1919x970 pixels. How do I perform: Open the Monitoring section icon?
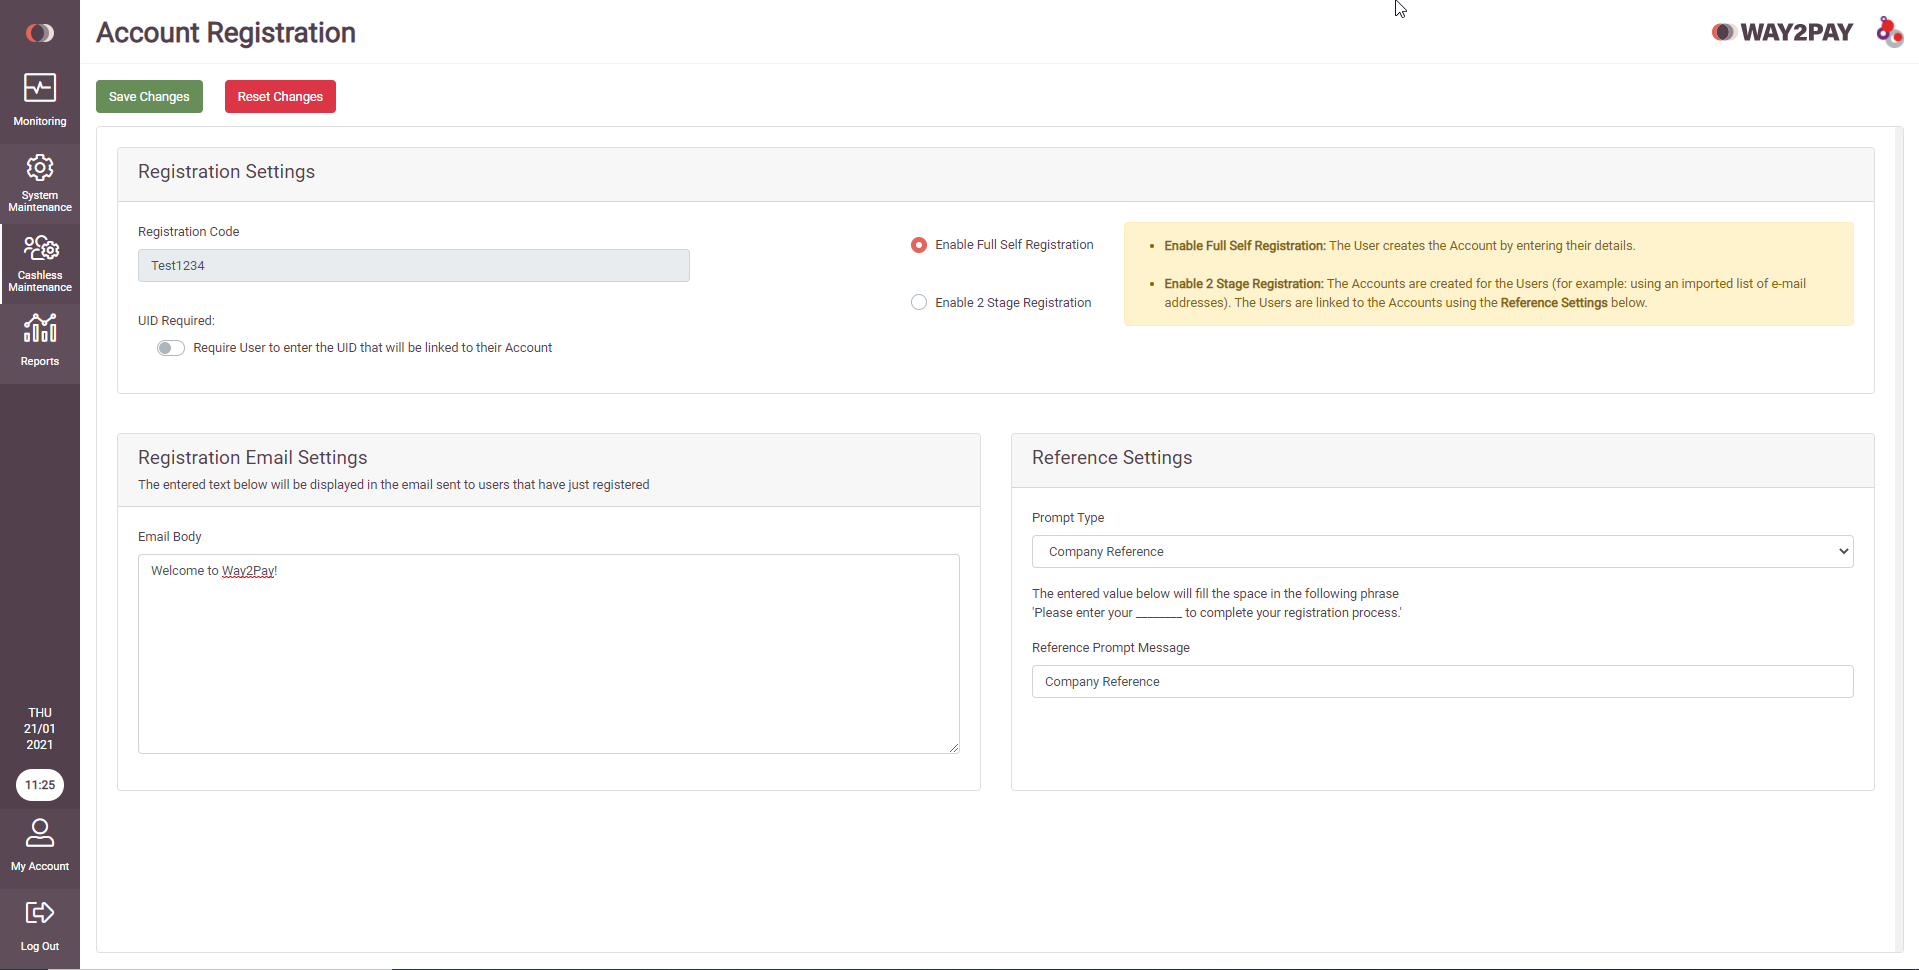(40, 88)
